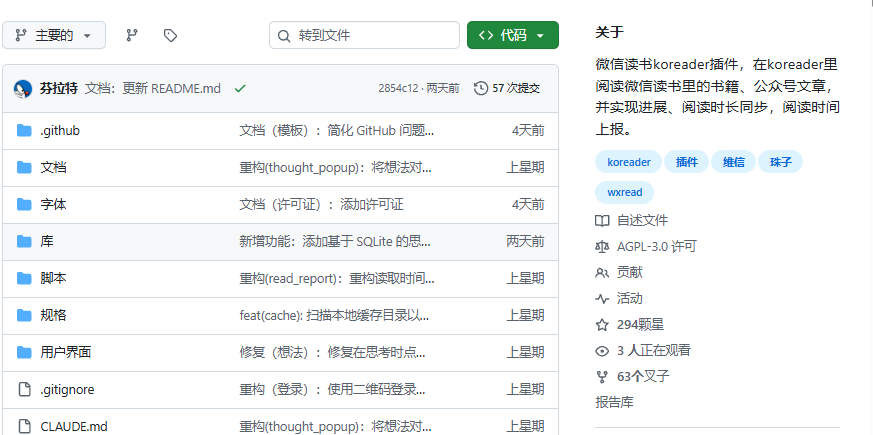Click the 规格 folder icon
The image size is (873, 435).
click(24, 315)
